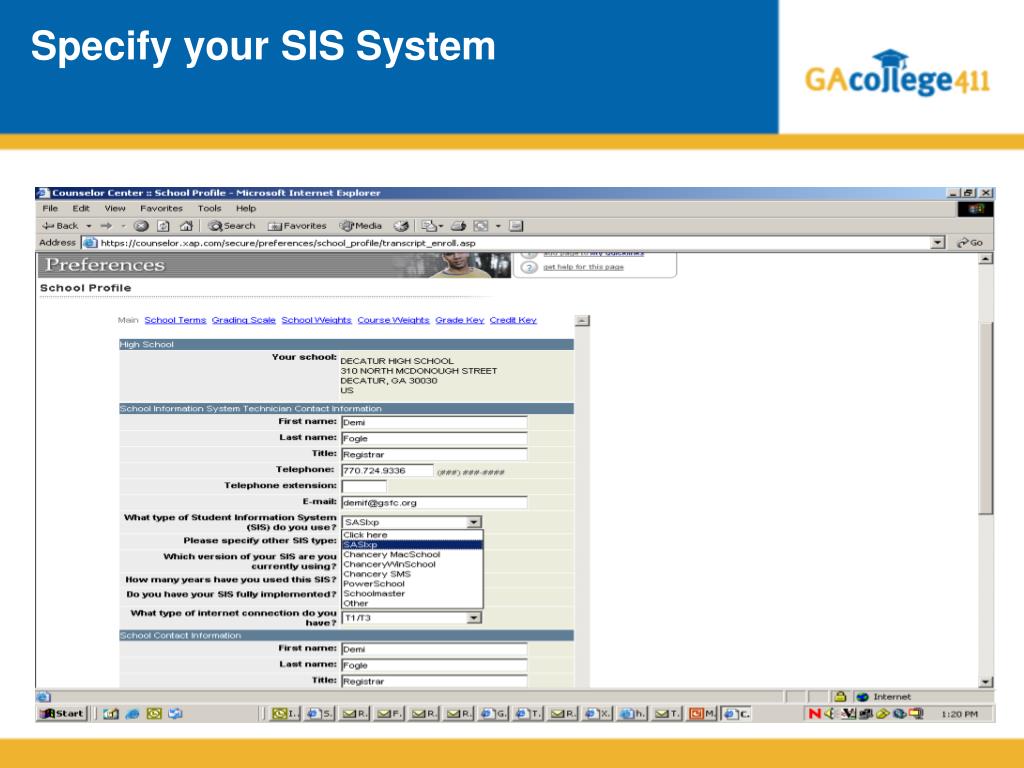This screenshot has width=1024, height=768.
Task: Click the Edit page toolbar icon
Action: 481,226
